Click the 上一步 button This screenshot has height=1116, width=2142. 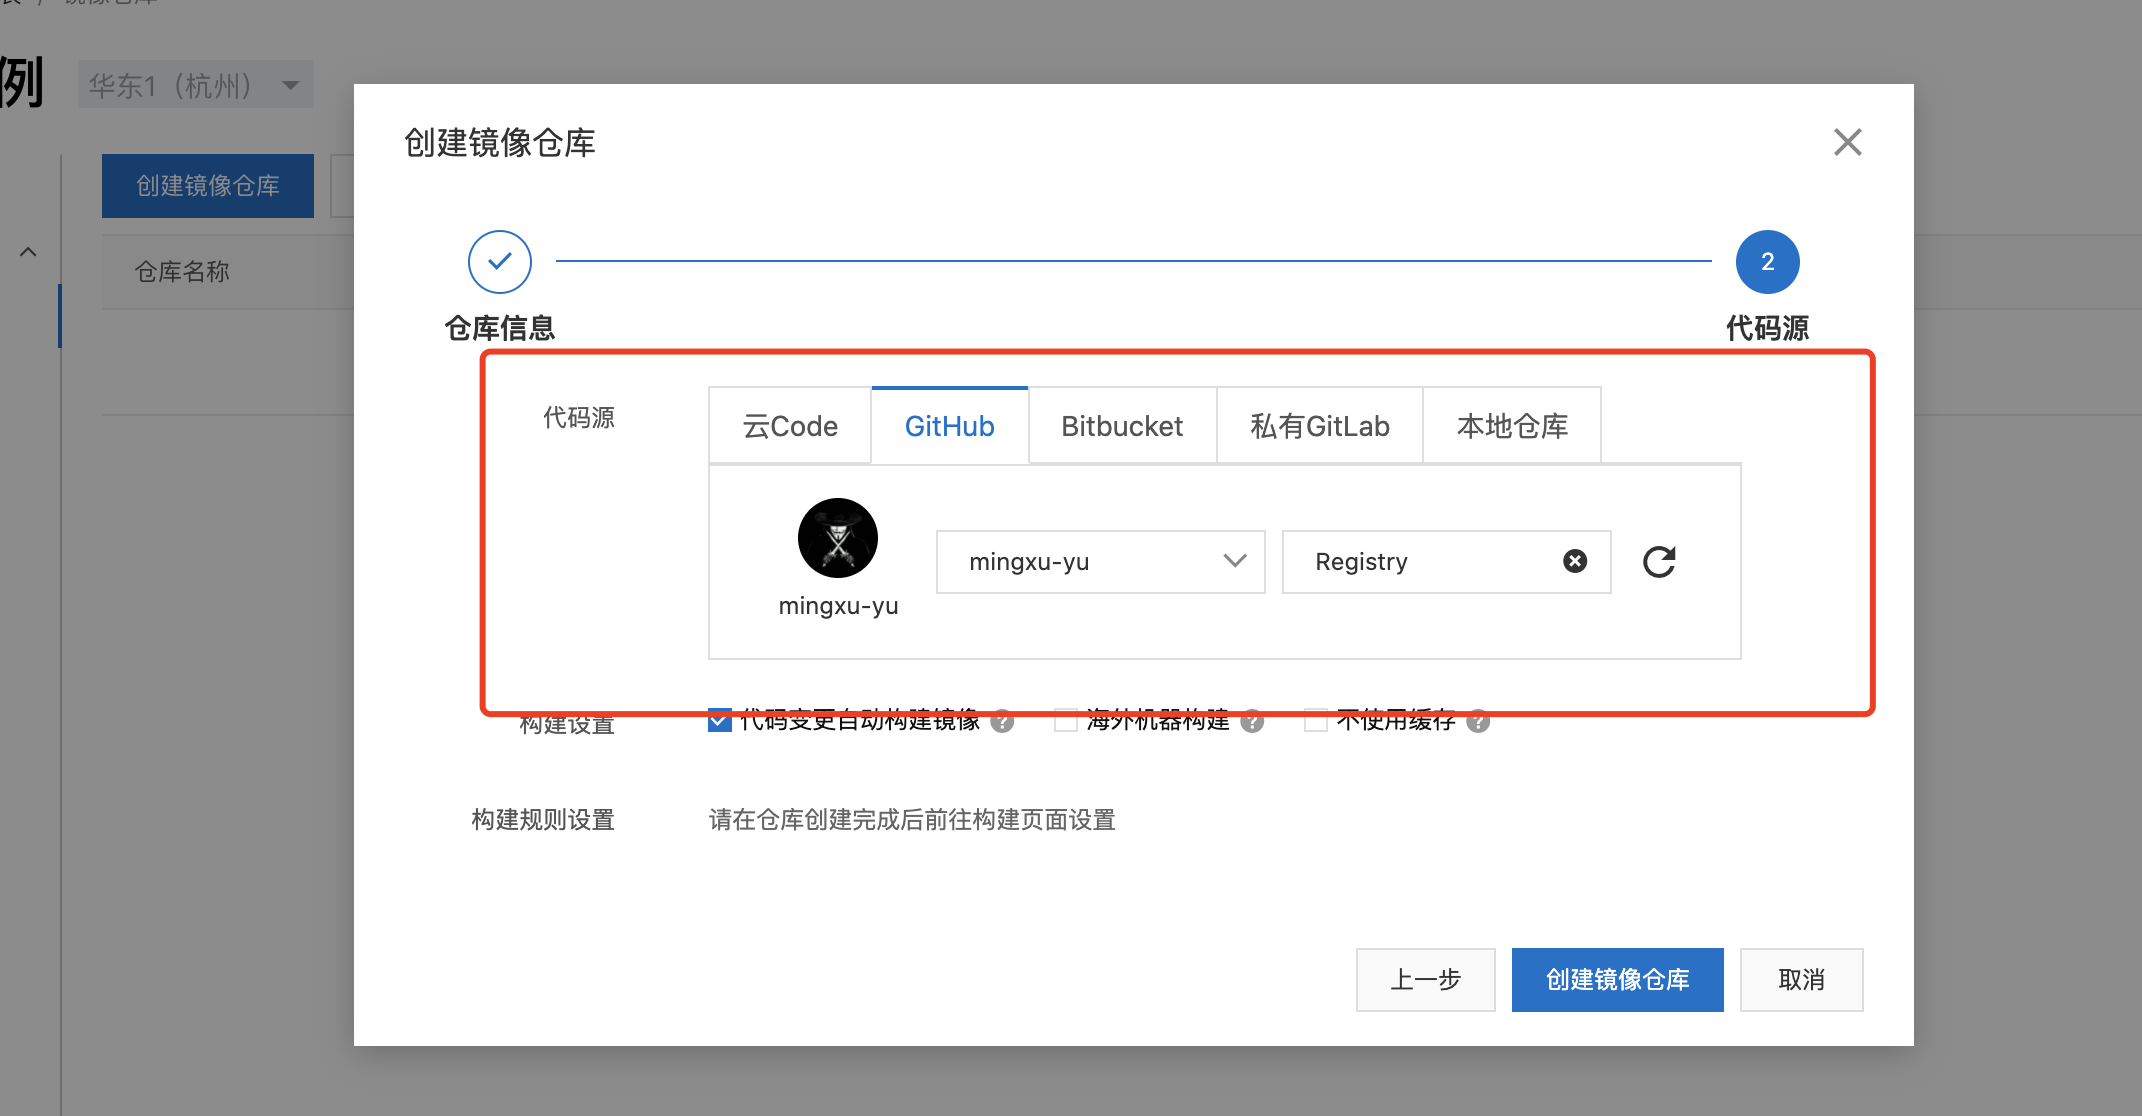click(1425, 980)
